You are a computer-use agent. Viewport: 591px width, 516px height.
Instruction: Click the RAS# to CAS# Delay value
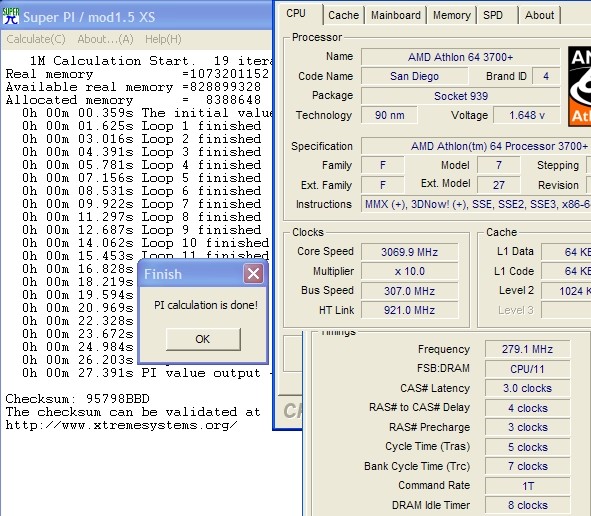tap(527, 408)
